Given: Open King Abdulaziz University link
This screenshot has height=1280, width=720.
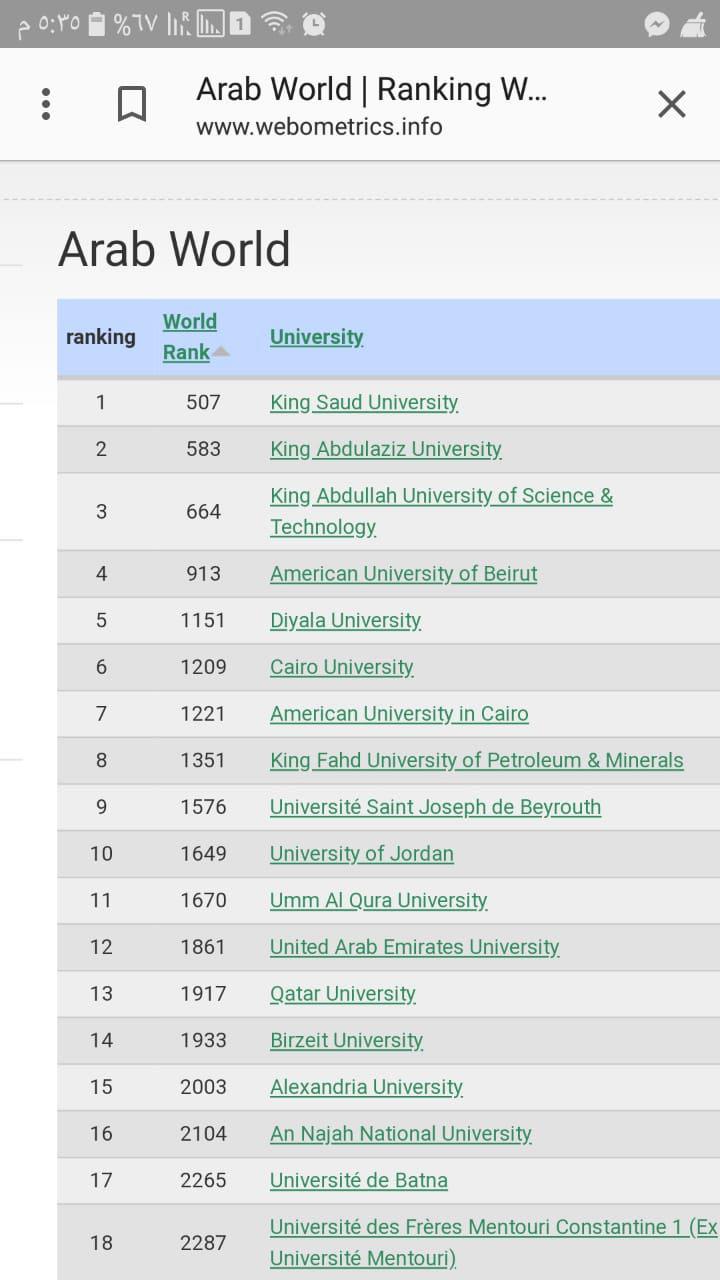Looking at the screenshot, I should click(x=386, y=449).
